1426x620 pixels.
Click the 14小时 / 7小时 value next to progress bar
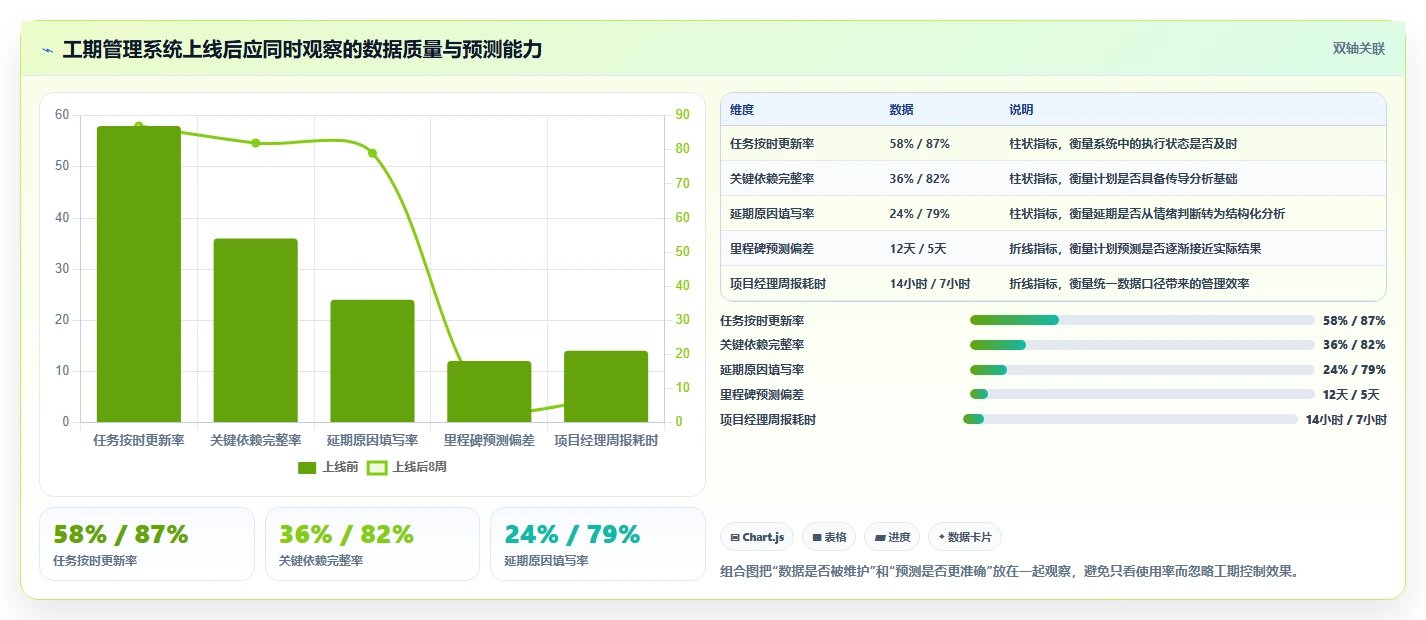[1346, 420]
